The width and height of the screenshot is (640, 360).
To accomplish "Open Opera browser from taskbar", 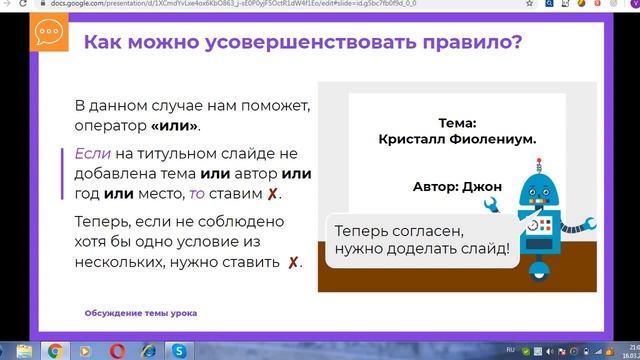I will point(117,351).
